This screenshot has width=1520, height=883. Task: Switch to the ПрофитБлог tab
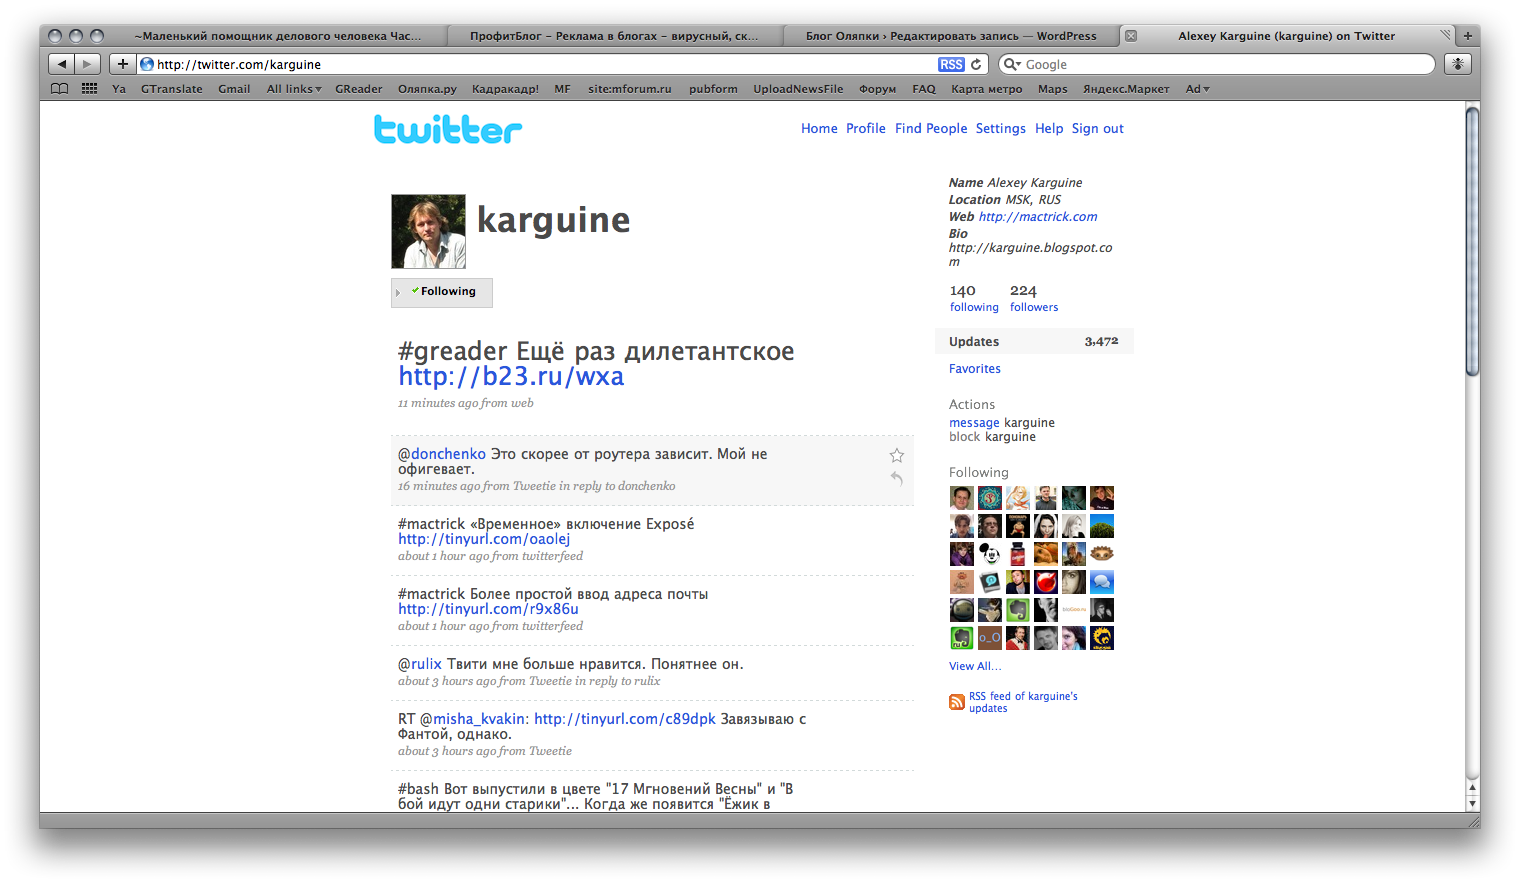614,36
